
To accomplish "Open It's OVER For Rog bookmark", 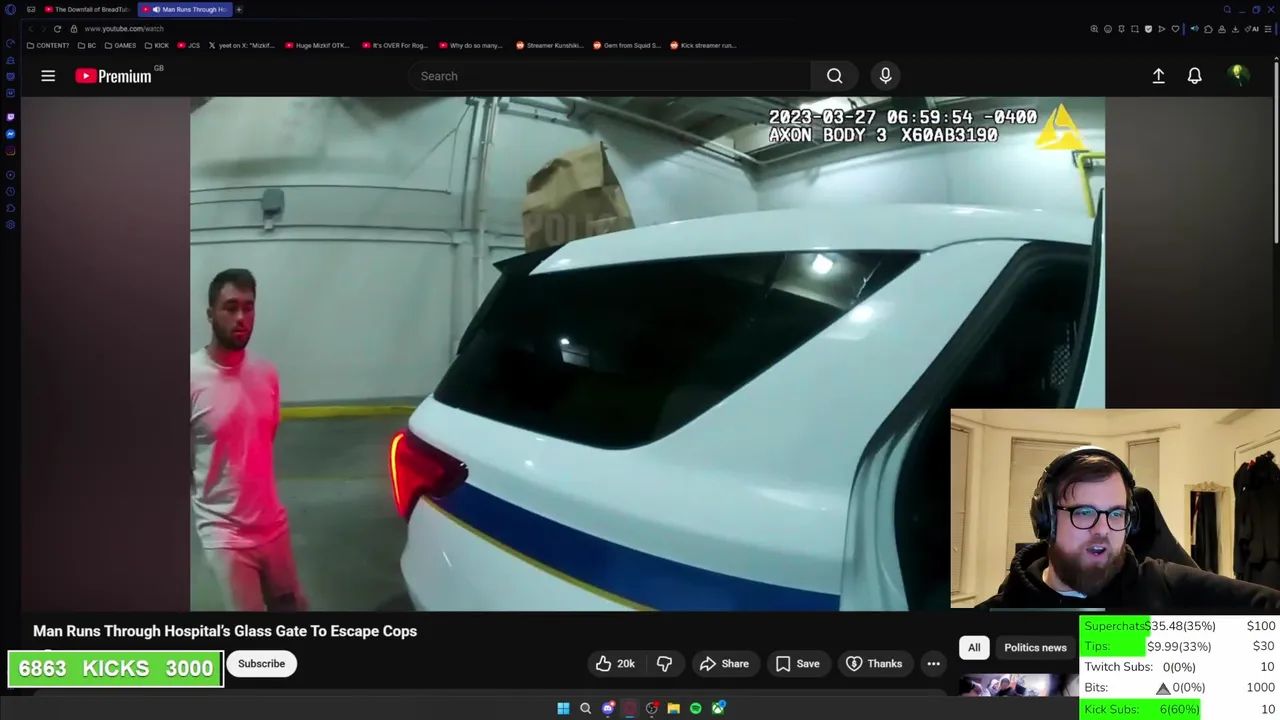I will tap(395, 45).
